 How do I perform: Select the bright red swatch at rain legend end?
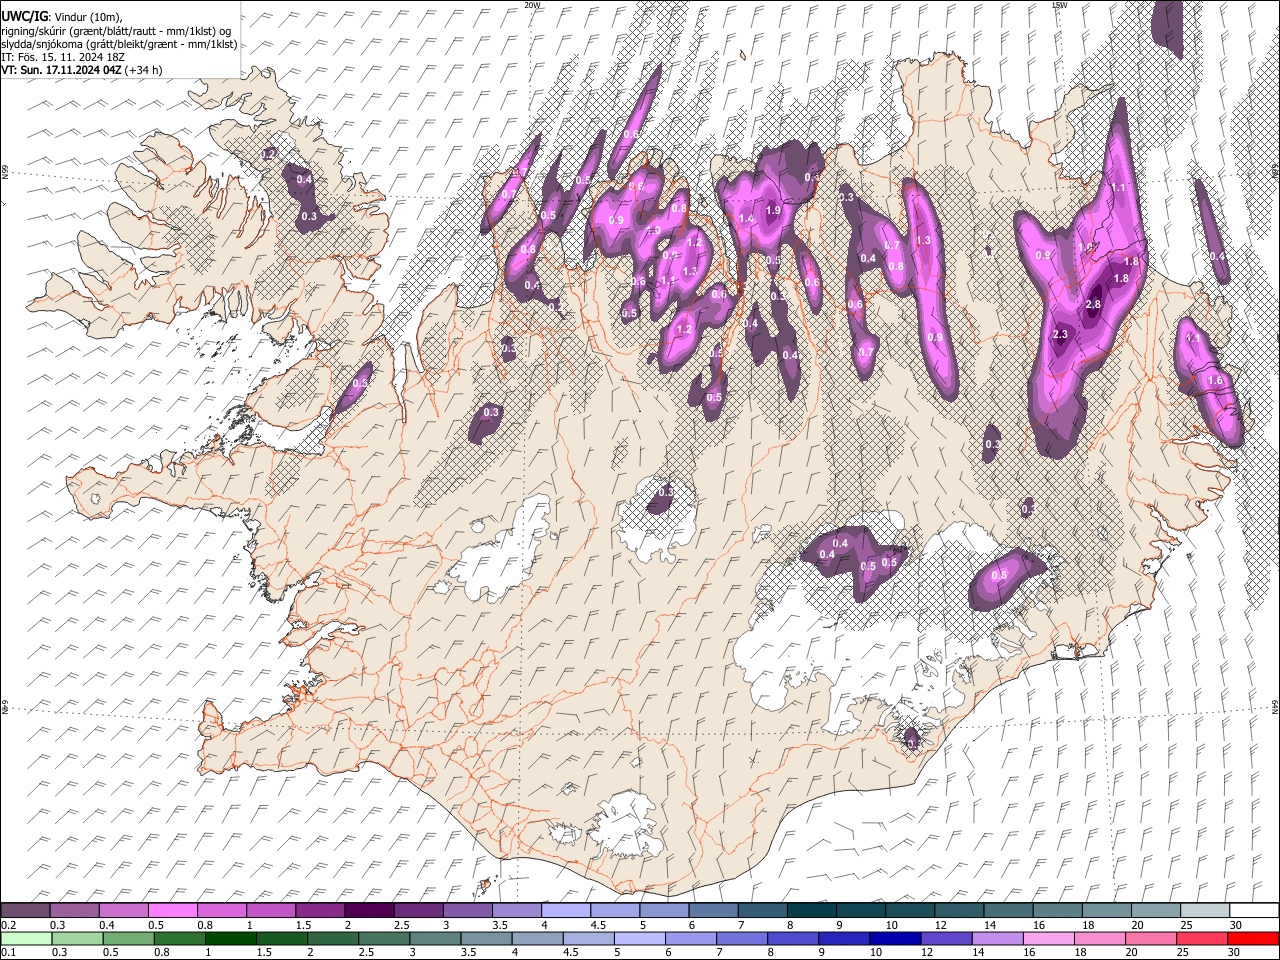[1253, 938]
